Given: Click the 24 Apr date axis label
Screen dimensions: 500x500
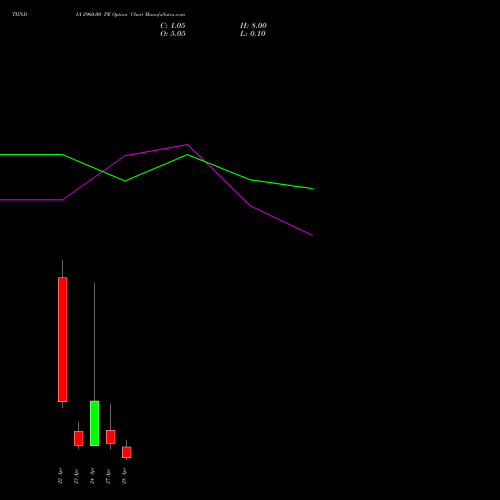Looking at the screenshot, I should pyautogui.click(x=92, y=476).
